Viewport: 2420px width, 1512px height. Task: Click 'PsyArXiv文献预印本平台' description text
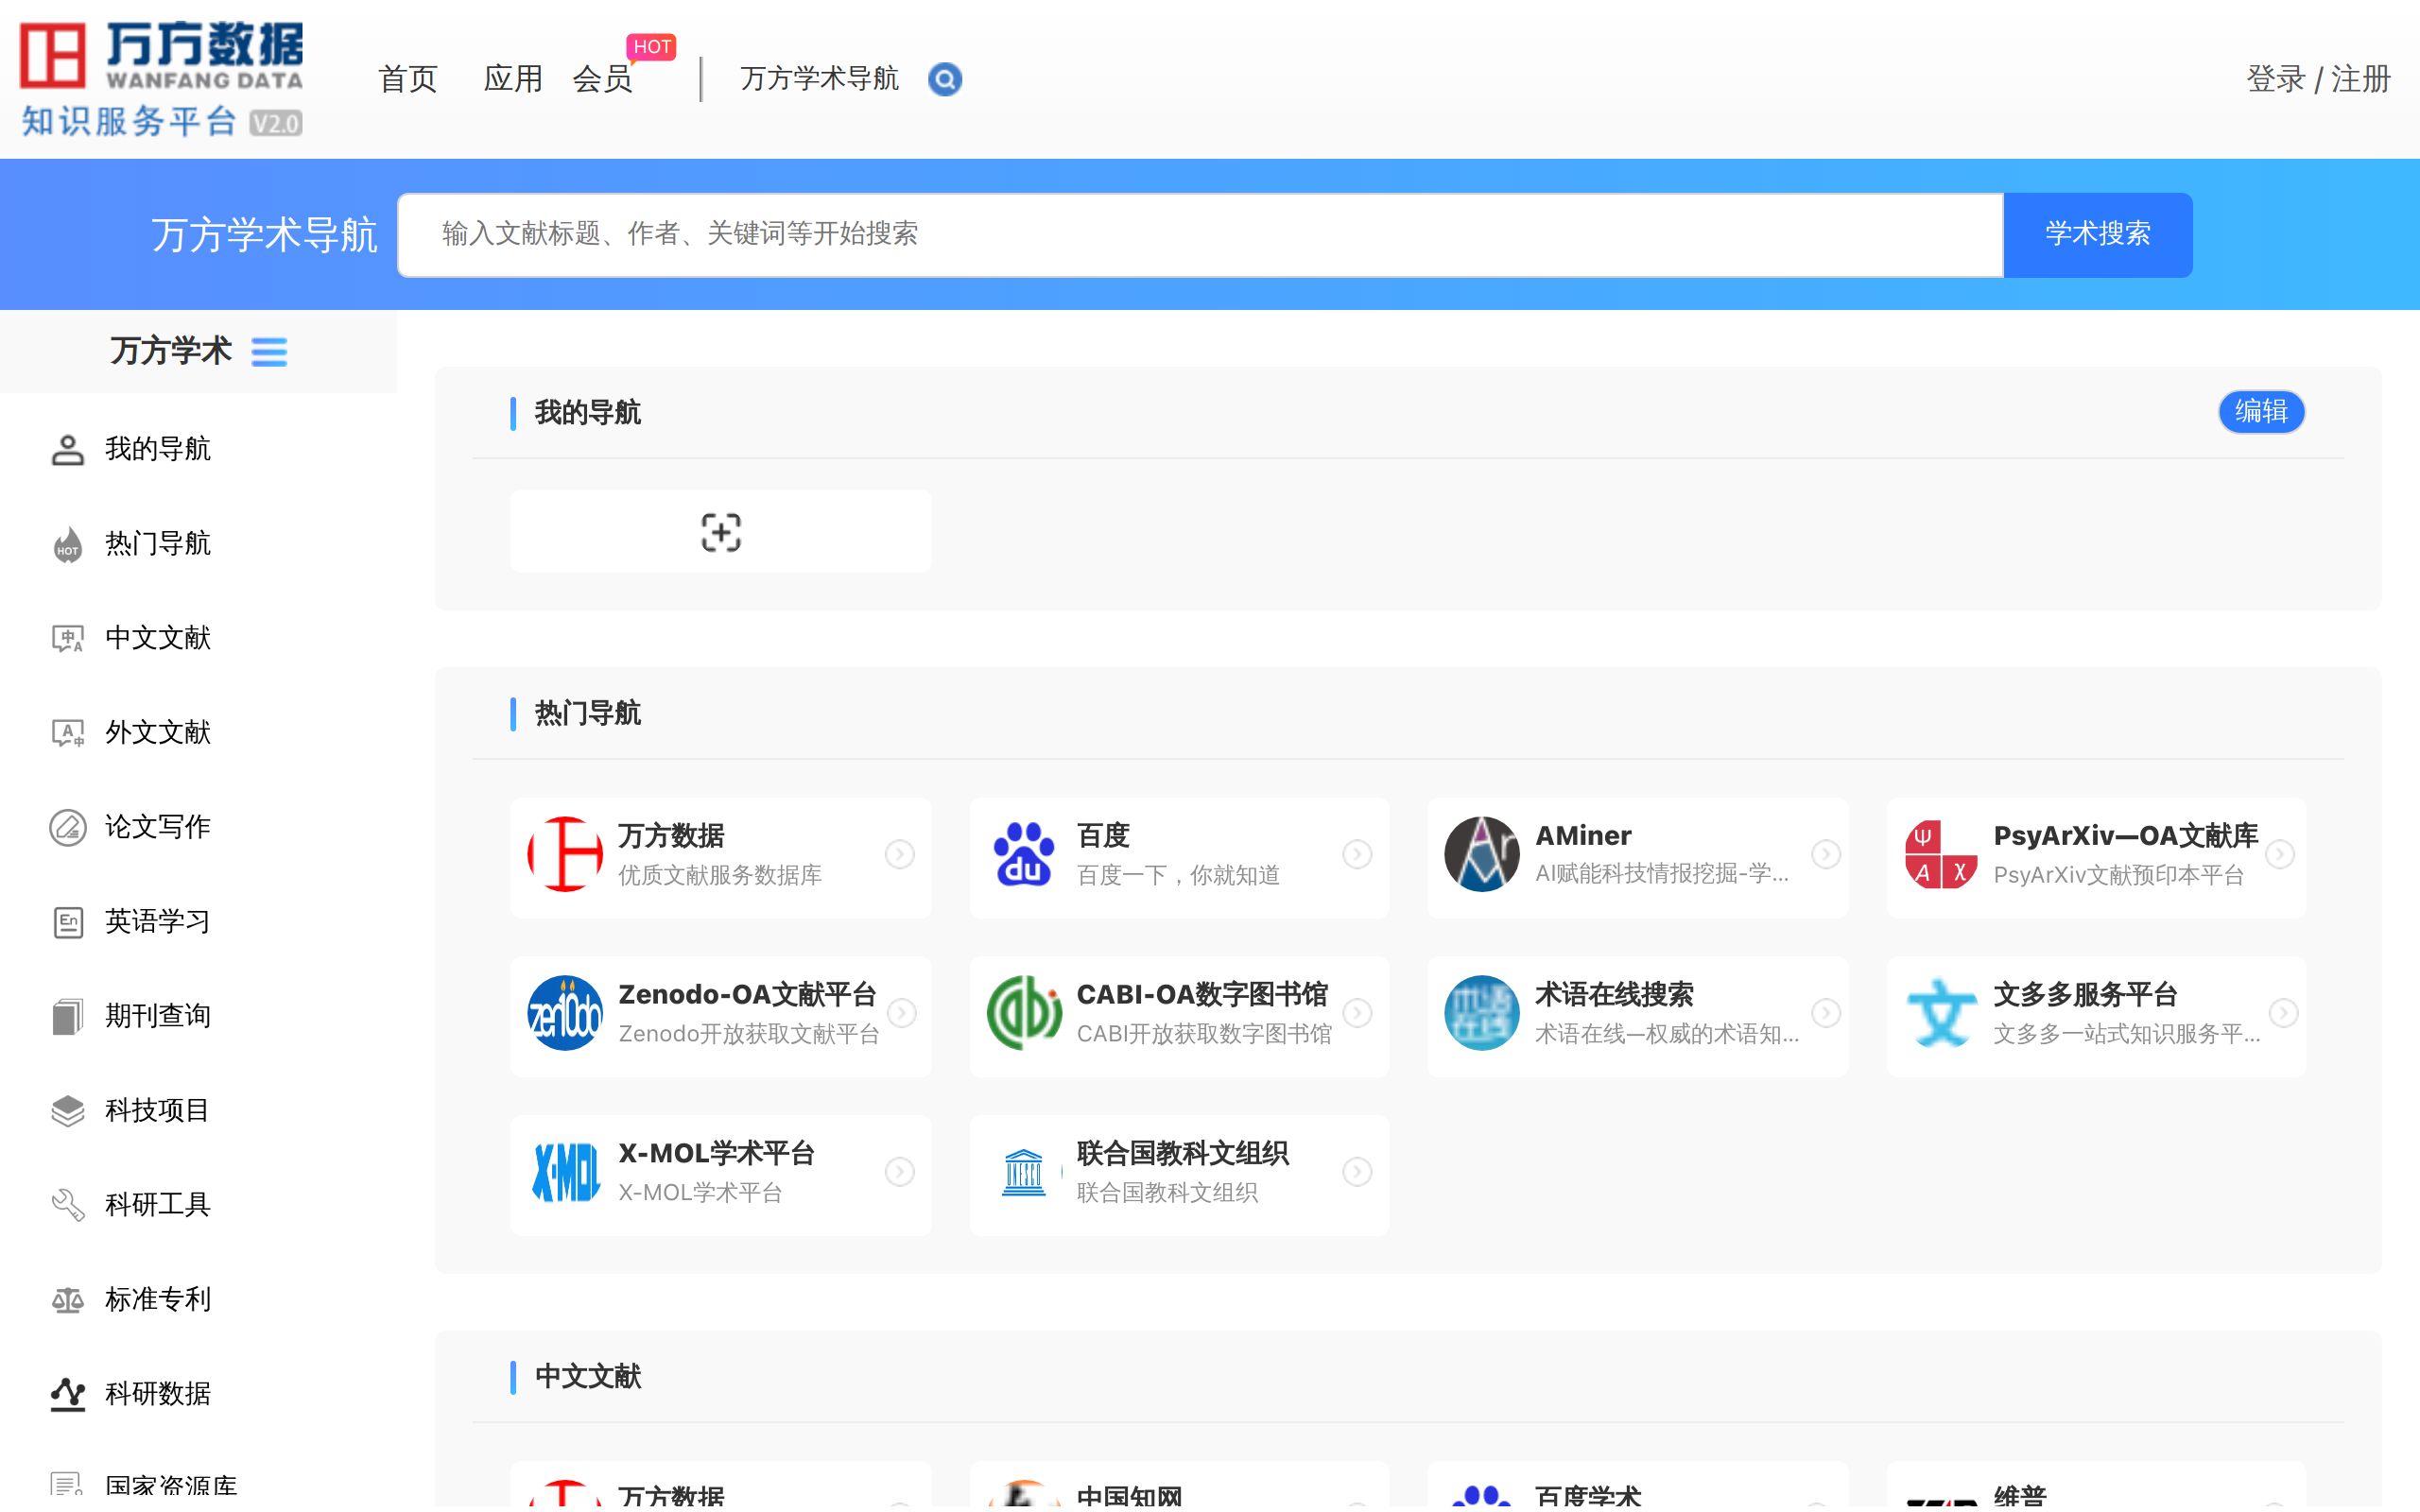coord(2118,875)
